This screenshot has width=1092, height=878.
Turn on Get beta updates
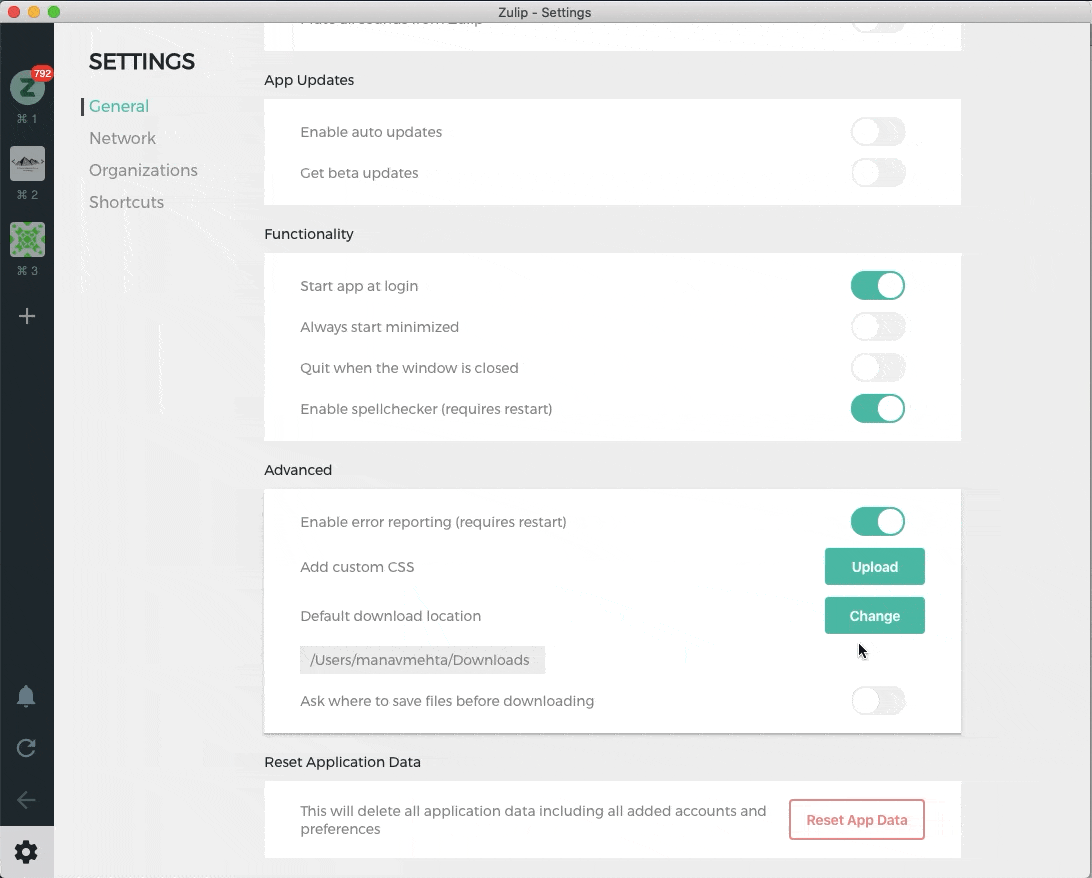point(878,173)
